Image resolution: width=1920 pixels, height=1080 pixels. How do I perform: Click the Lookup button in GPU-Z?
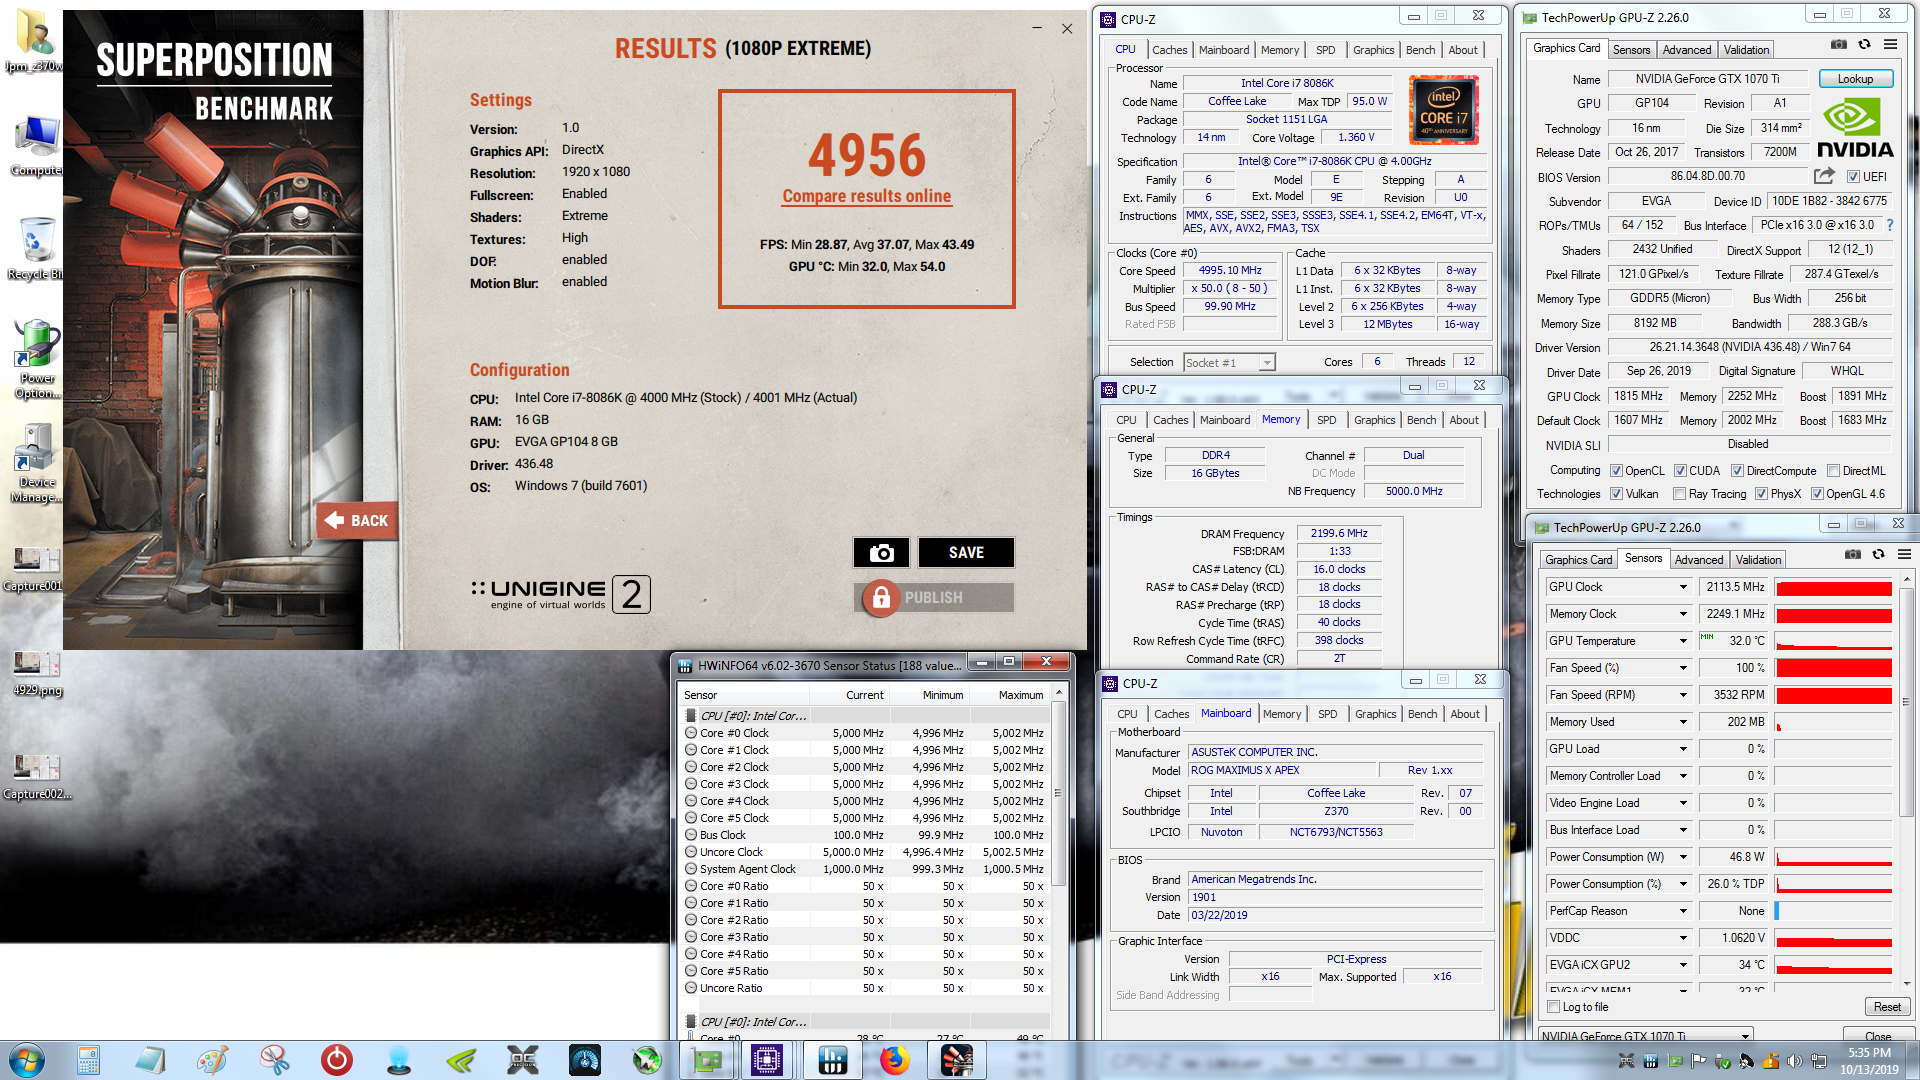pos(1855,79)
